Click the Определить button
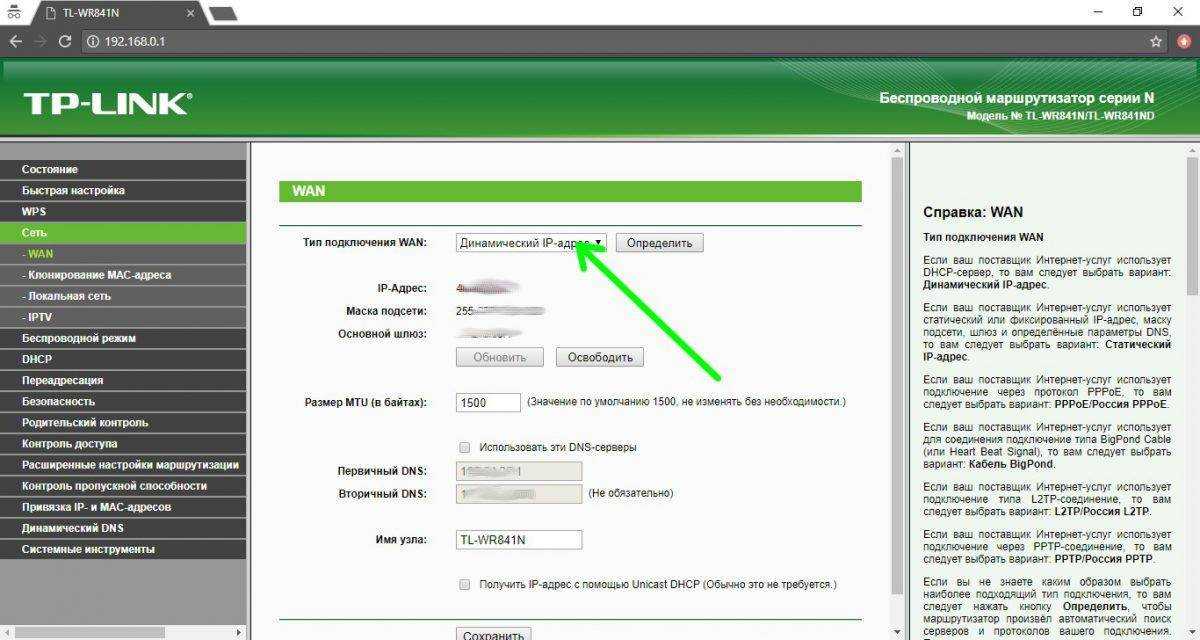This screenshot has height=640, width=1200. pos(659,243)
